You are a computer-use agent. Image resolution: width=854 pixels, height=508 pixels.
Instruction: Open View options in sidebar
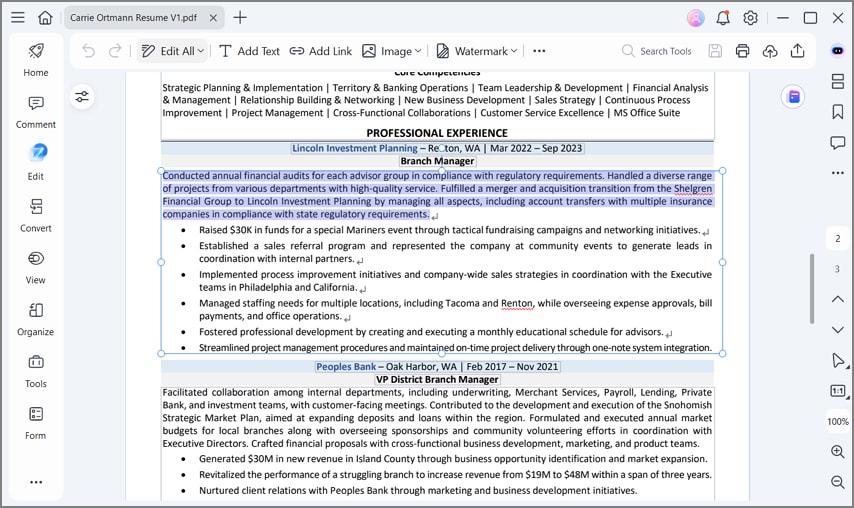click(36, 267)
